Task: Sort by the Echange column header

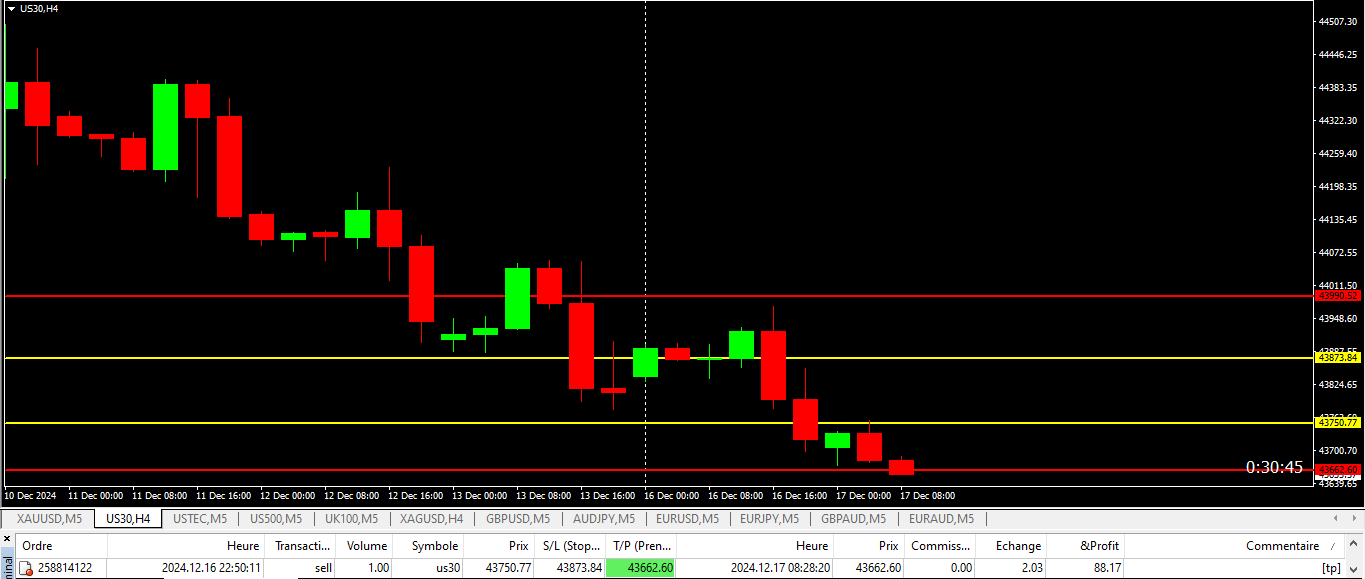Action: pyautogui.click(x=1011, y=546)
